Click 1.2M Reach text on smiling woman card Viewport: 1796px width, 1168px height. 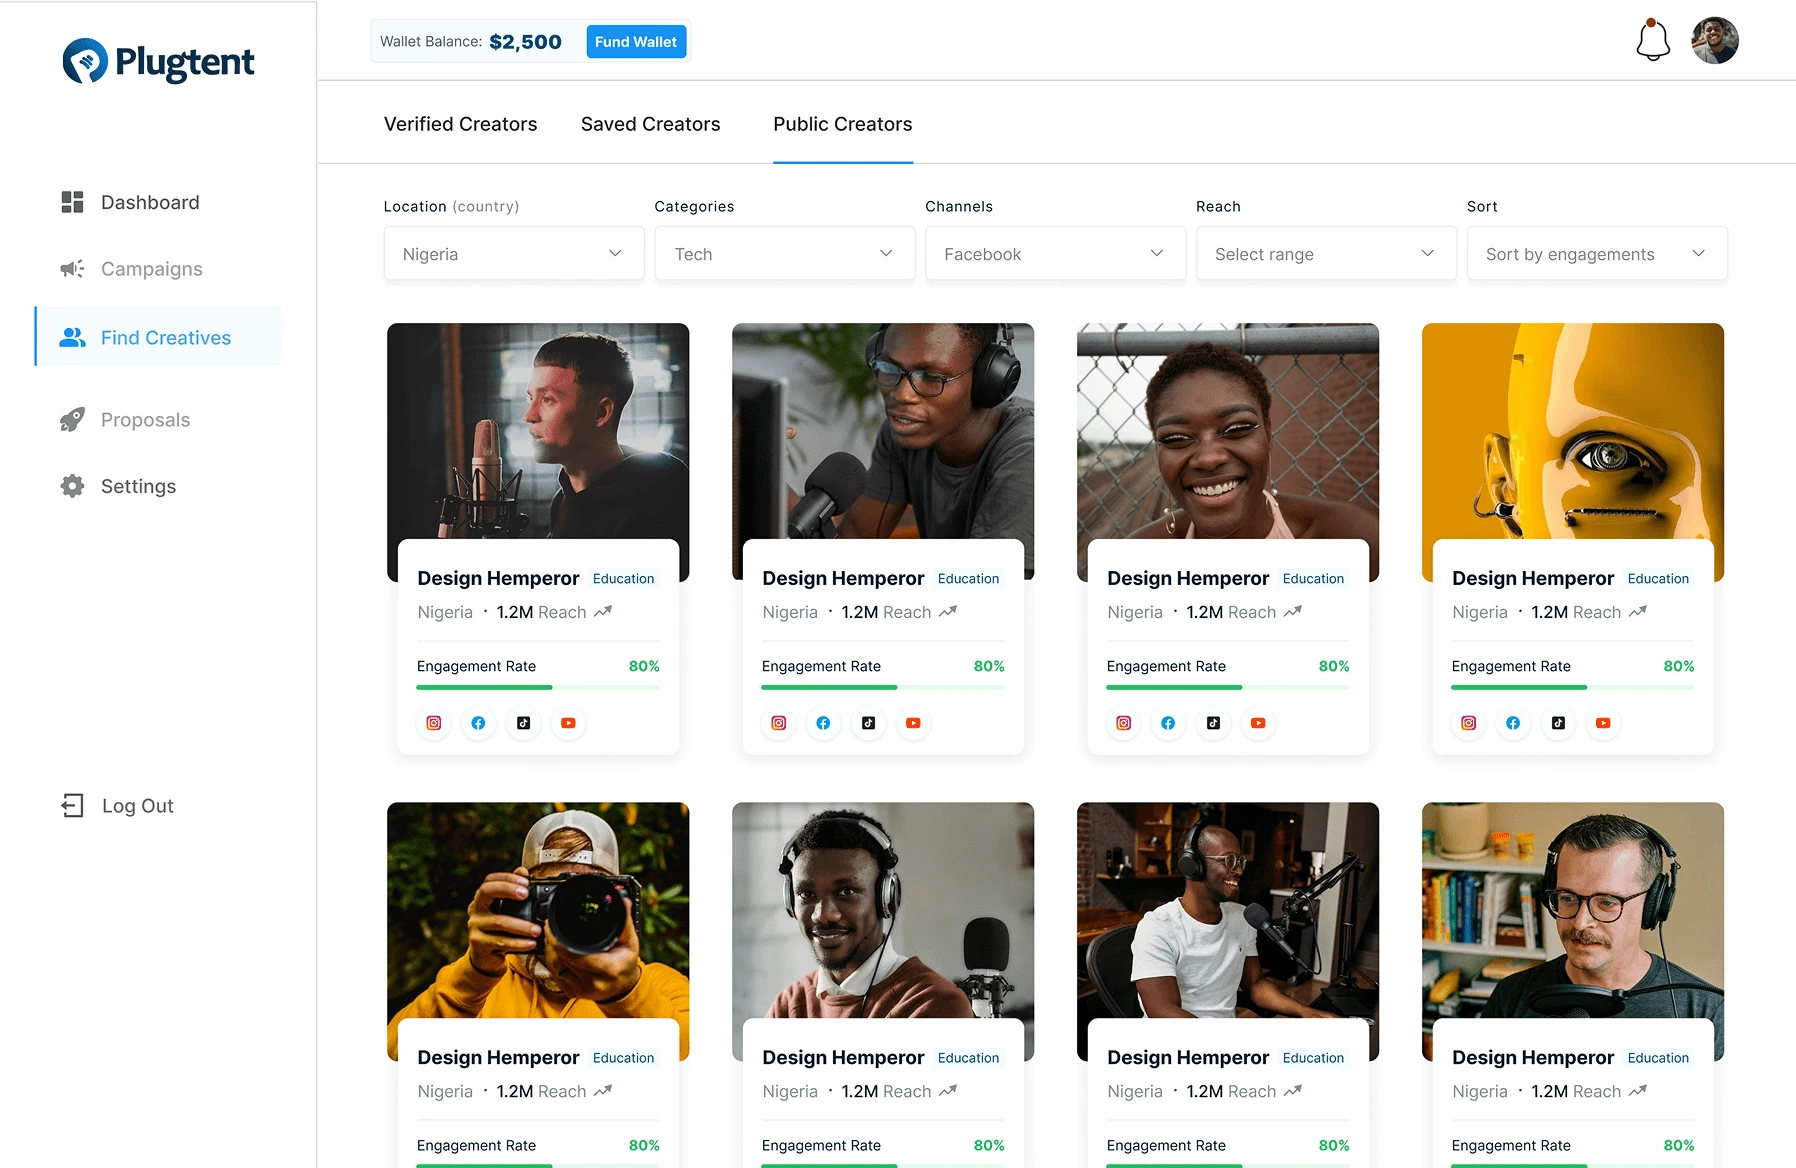1231,612
